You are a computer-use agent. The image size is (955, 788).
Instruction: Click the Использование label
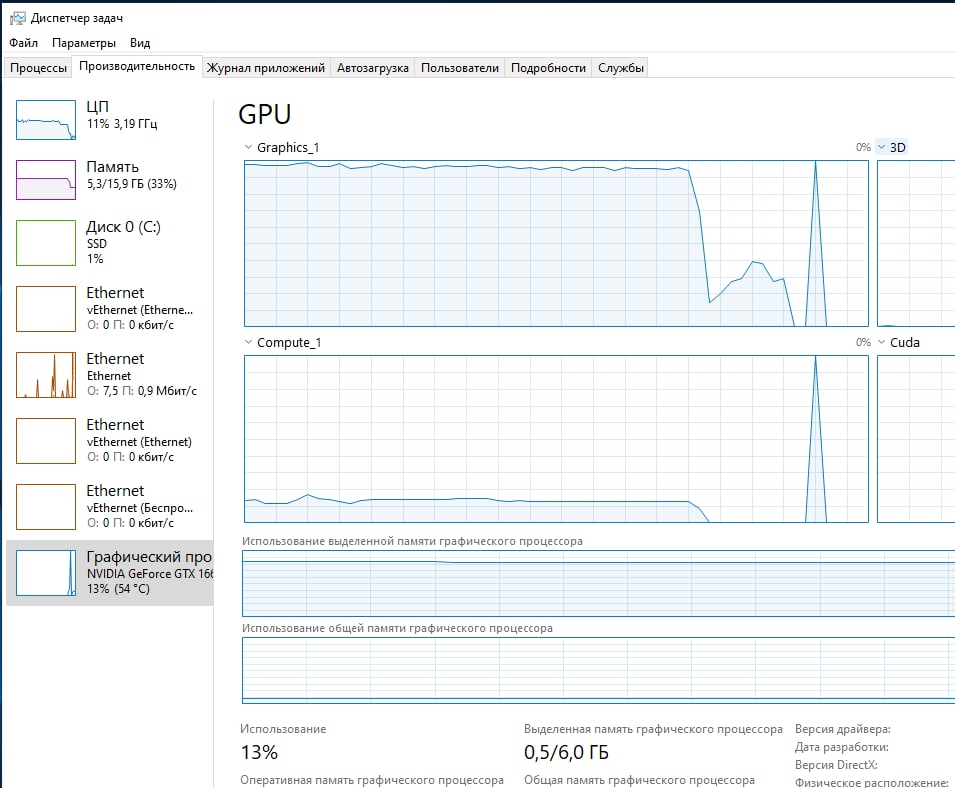click(283, 729)
